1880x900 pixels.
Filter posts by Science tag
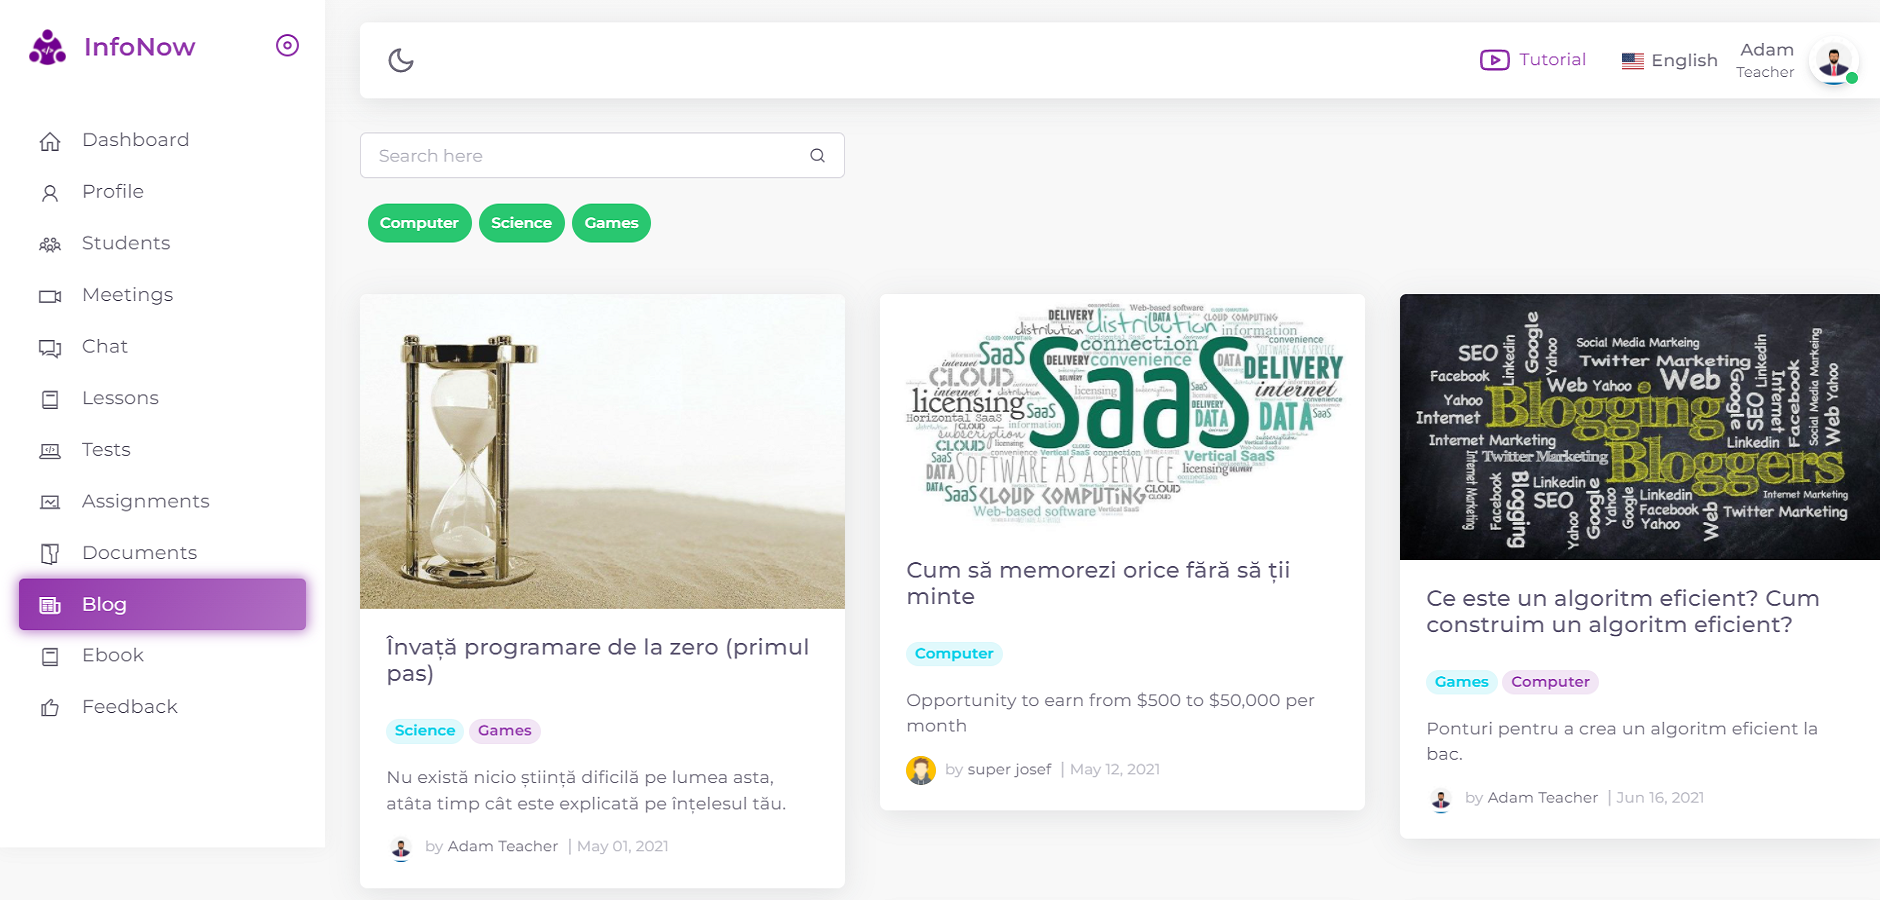click(x=521, y=223)
